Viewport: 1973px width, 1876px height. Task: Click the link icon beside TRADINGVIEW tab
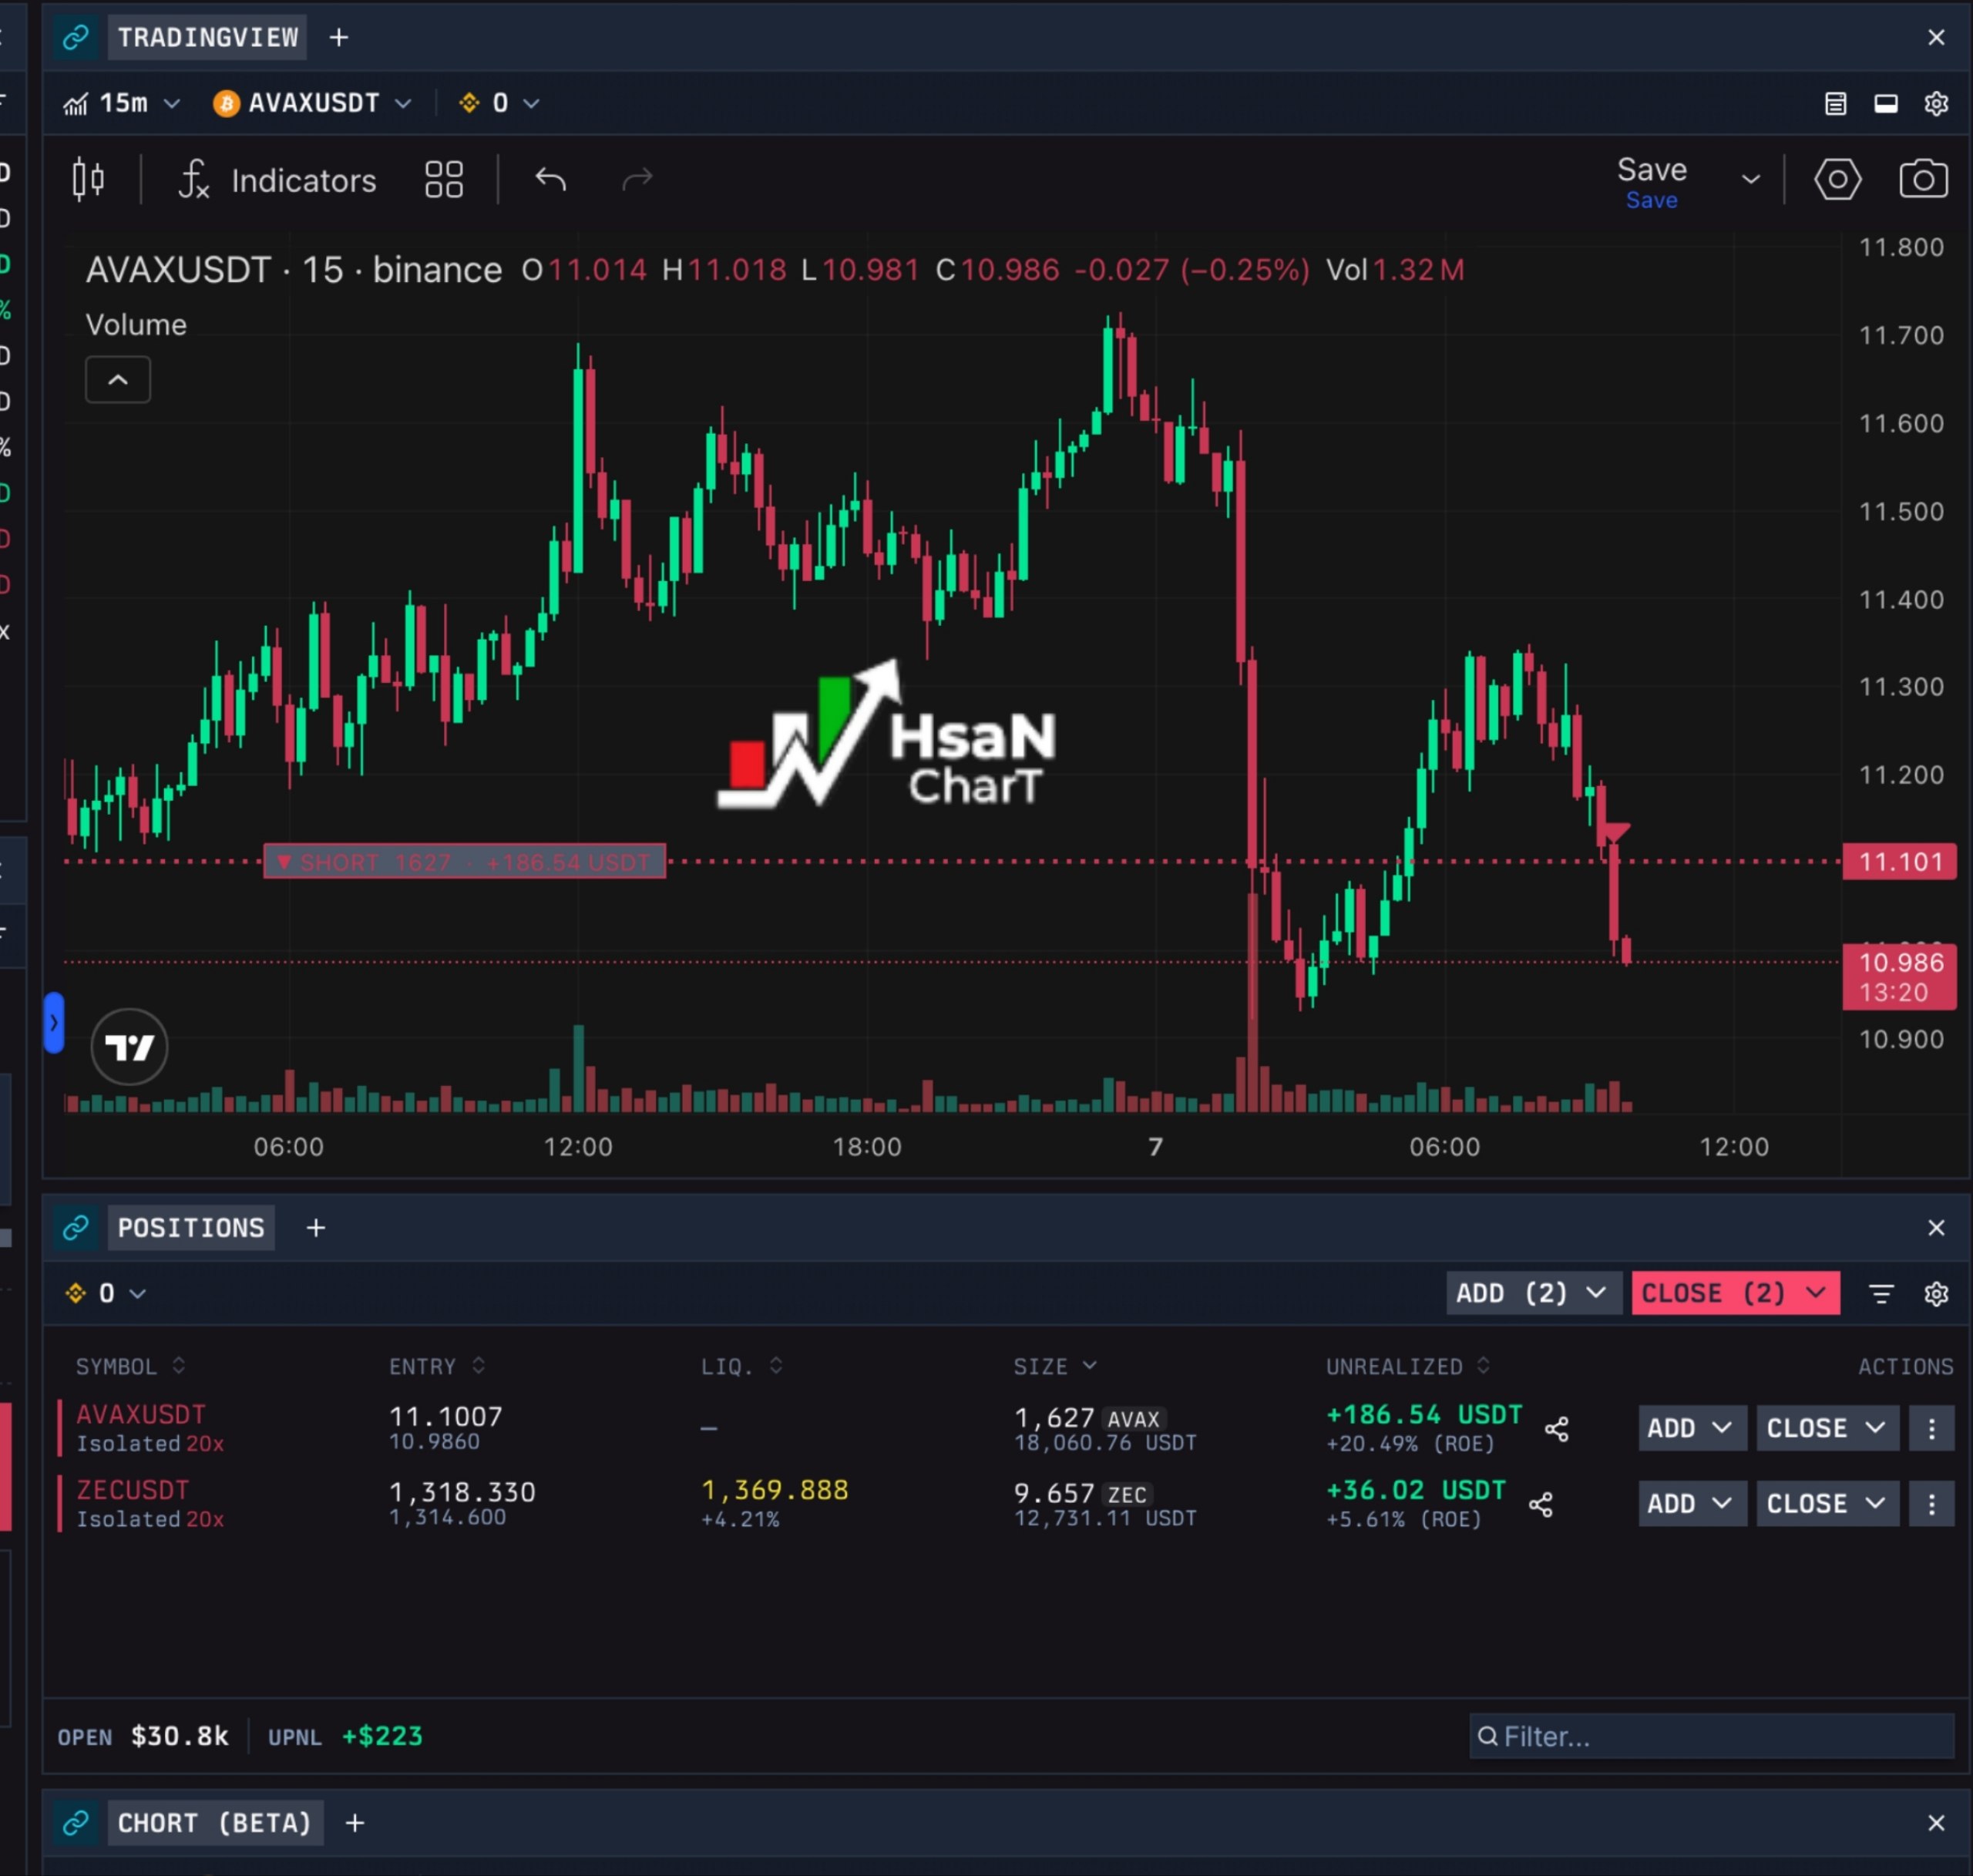76,38
